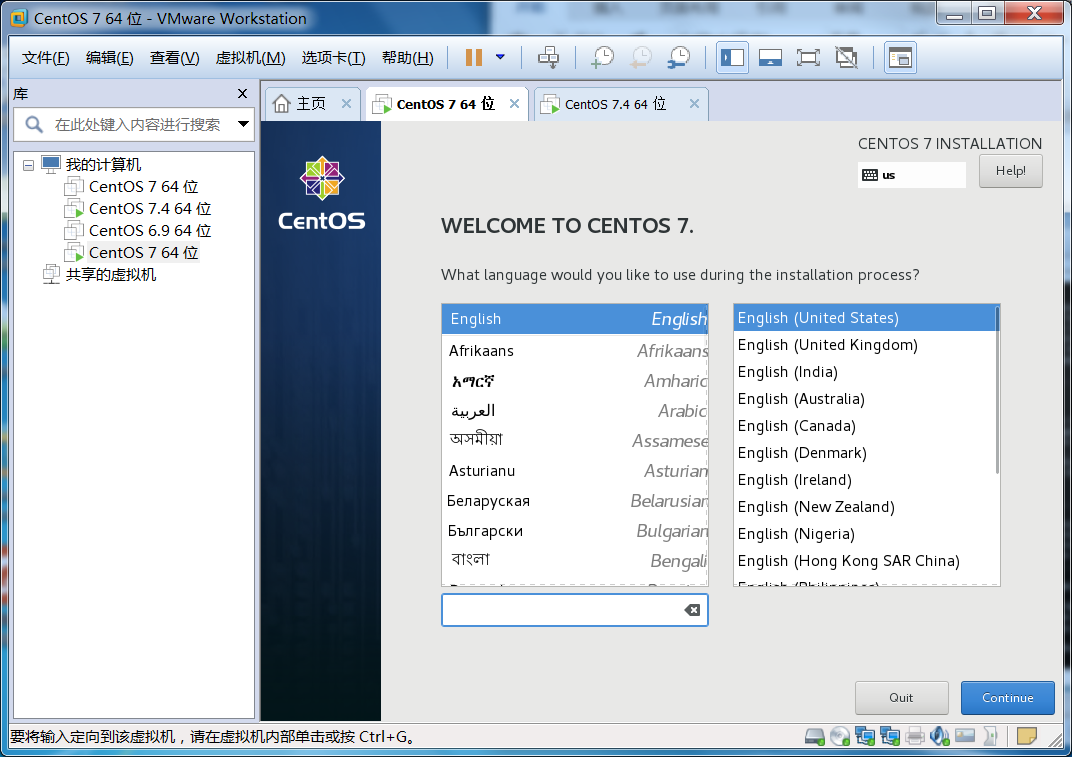Select the running CentOS 7 64 位 entry
The width and height of the screenshot is (1072, 757).
pyautogui.click(x=131, y=252)
